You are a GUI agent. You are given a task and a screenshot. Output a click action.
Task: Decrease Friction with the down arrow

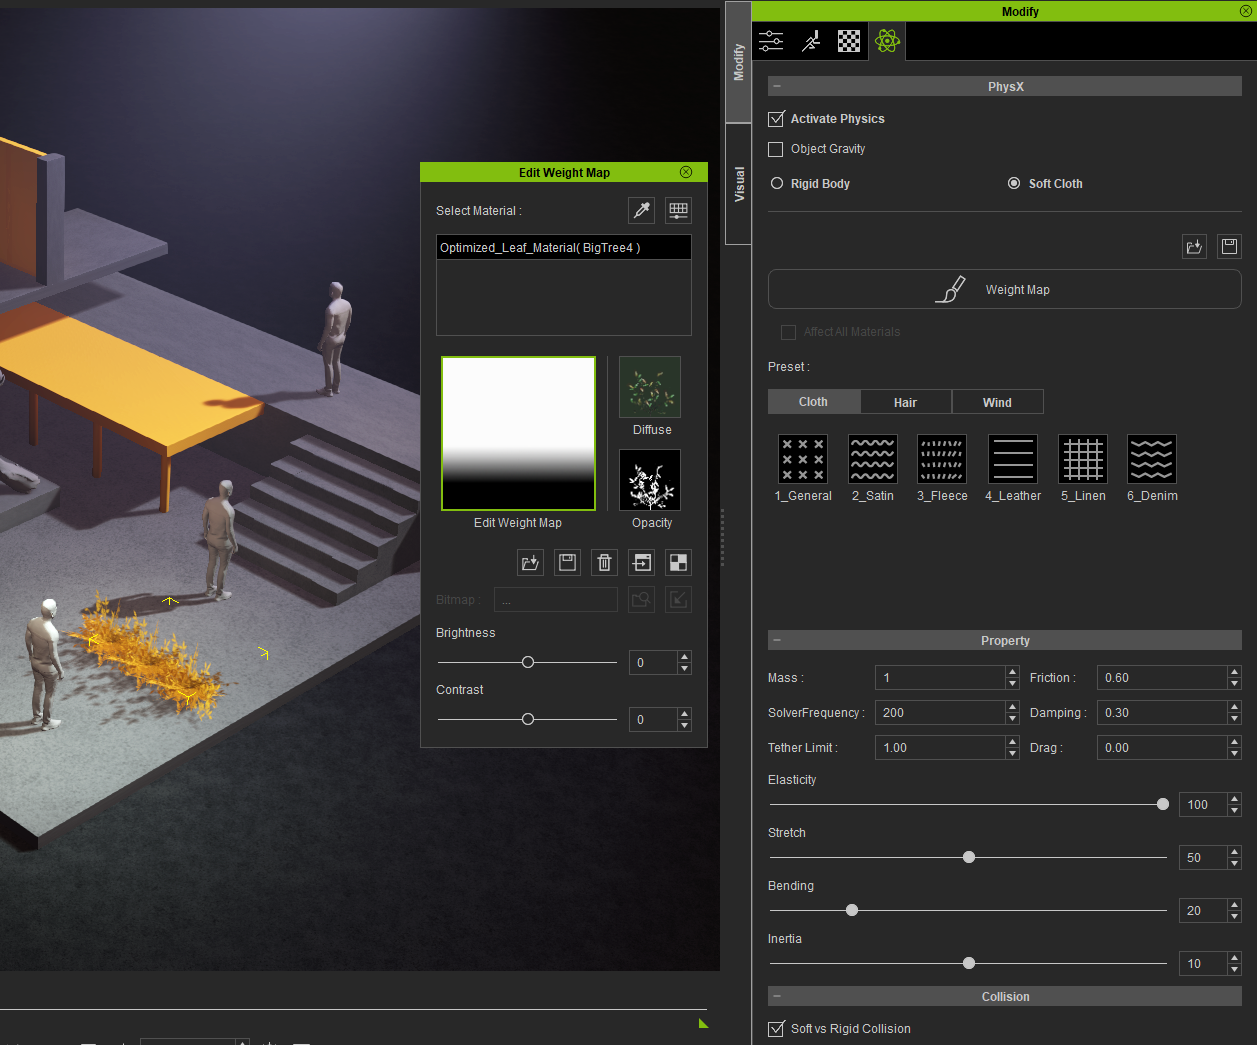pos(1234,684)
